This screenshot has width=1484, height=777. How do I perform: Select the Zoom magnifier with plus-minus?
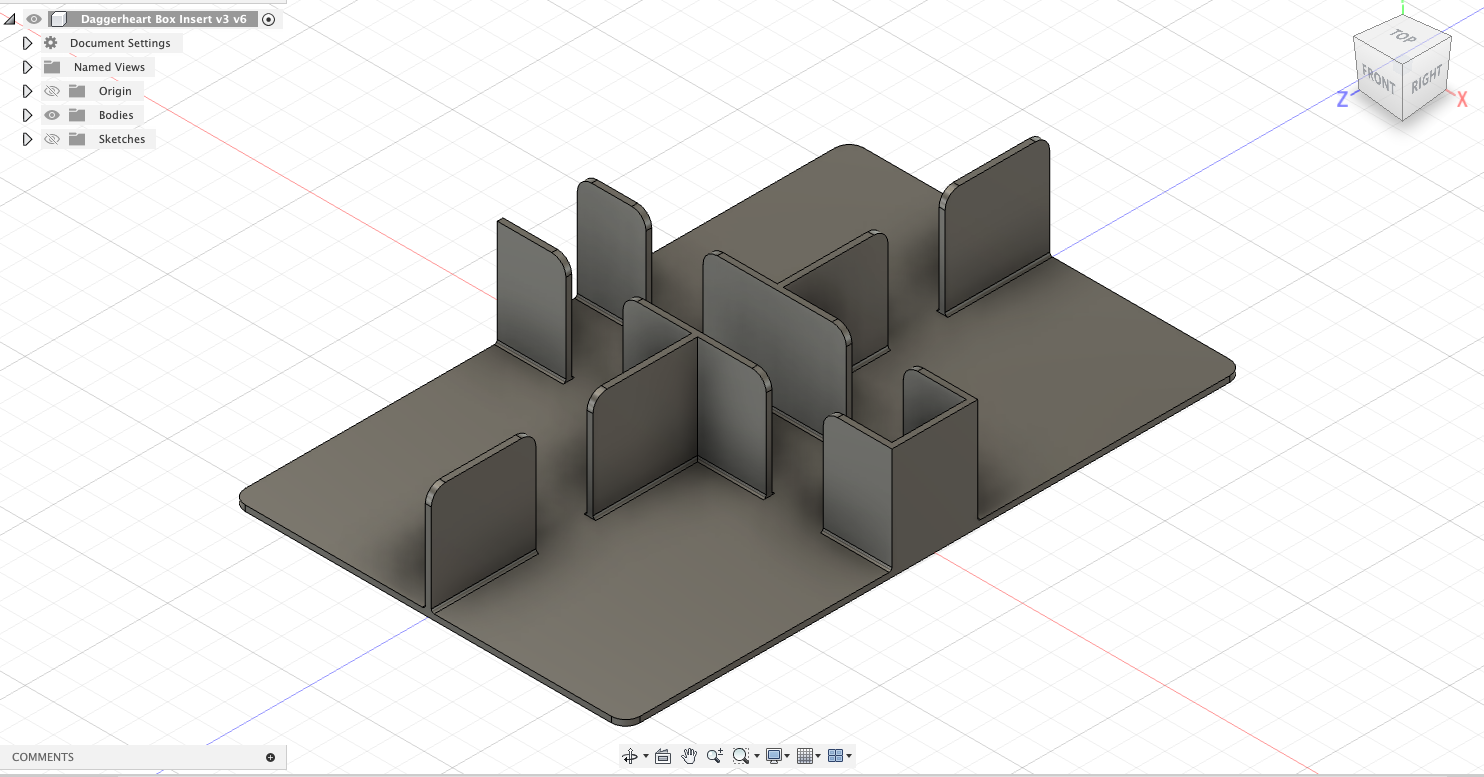click(x=714, y=756)
